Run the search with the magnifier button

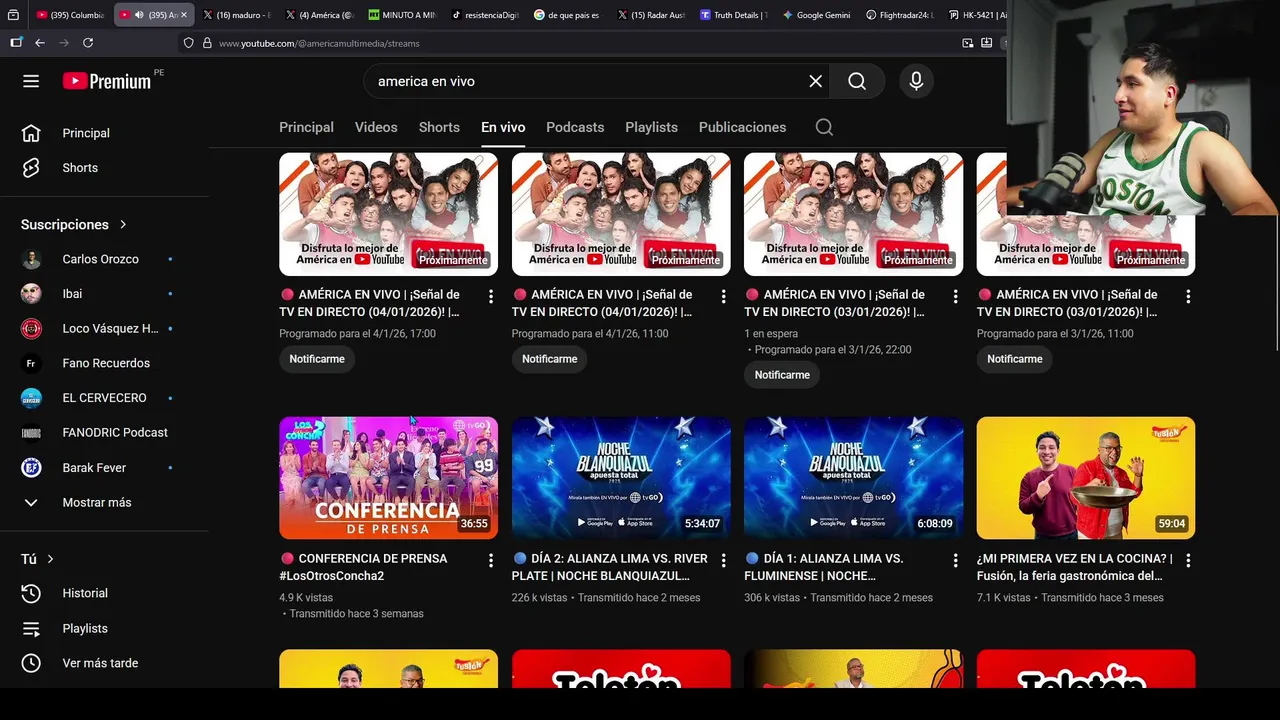click(x=857, y=81)
